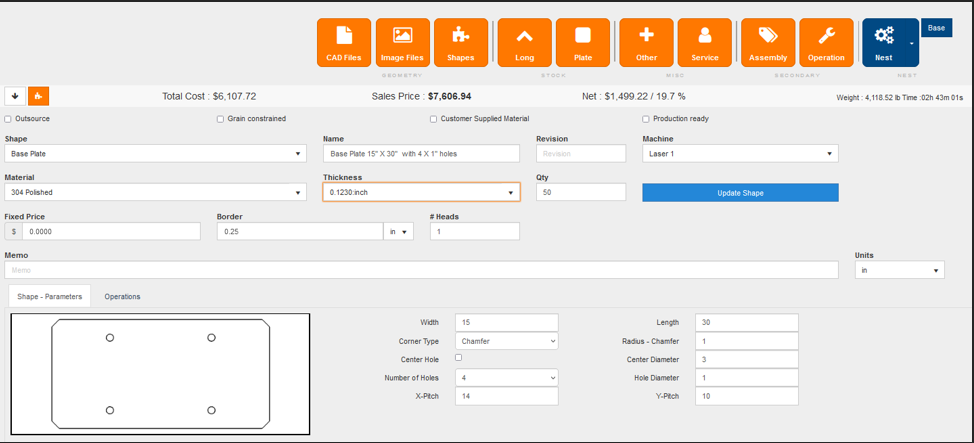The width and height of the screenshot is (974, 443).
Task: Switch to the Operations tab
Action: 122,297
